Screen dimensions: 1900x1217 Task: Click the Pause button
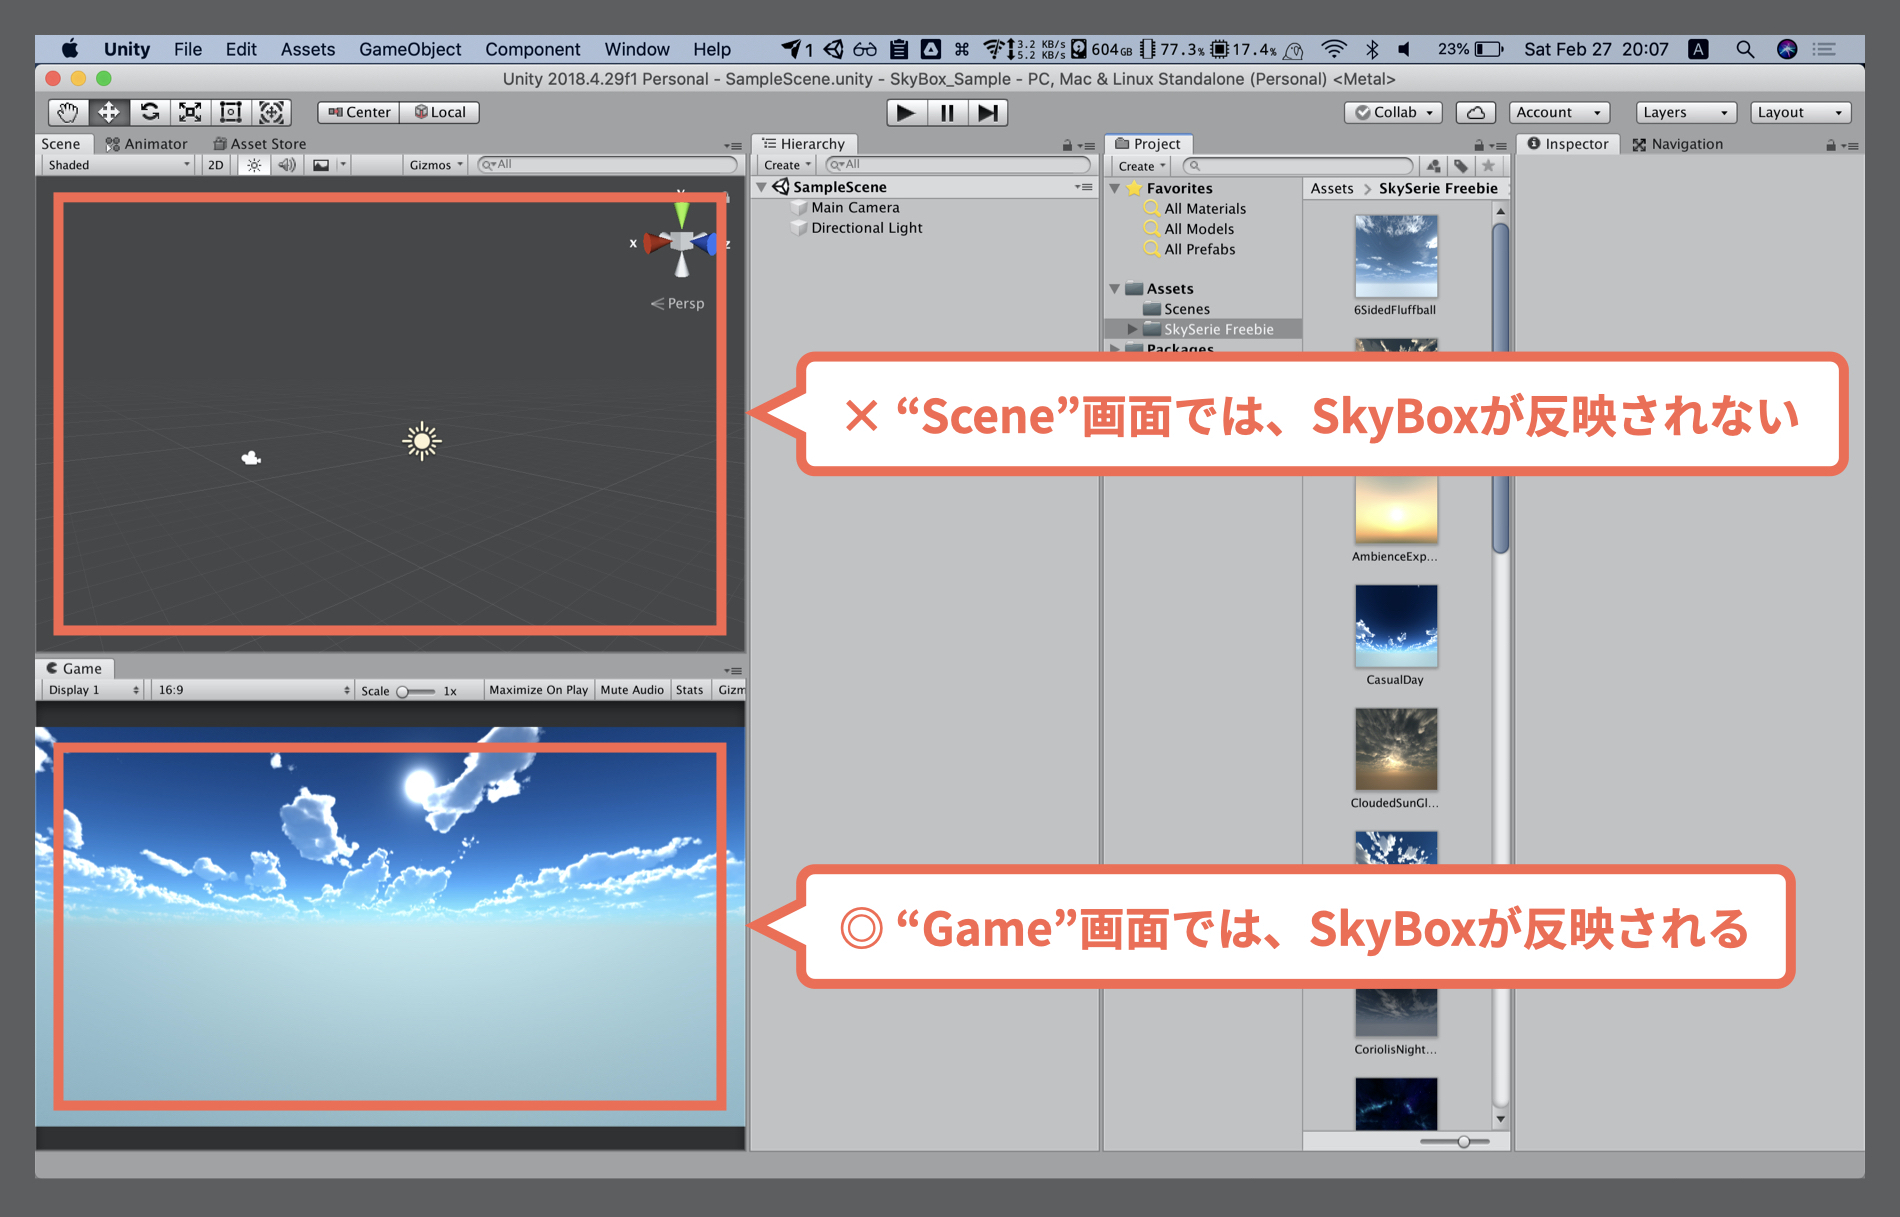[947, 112]
